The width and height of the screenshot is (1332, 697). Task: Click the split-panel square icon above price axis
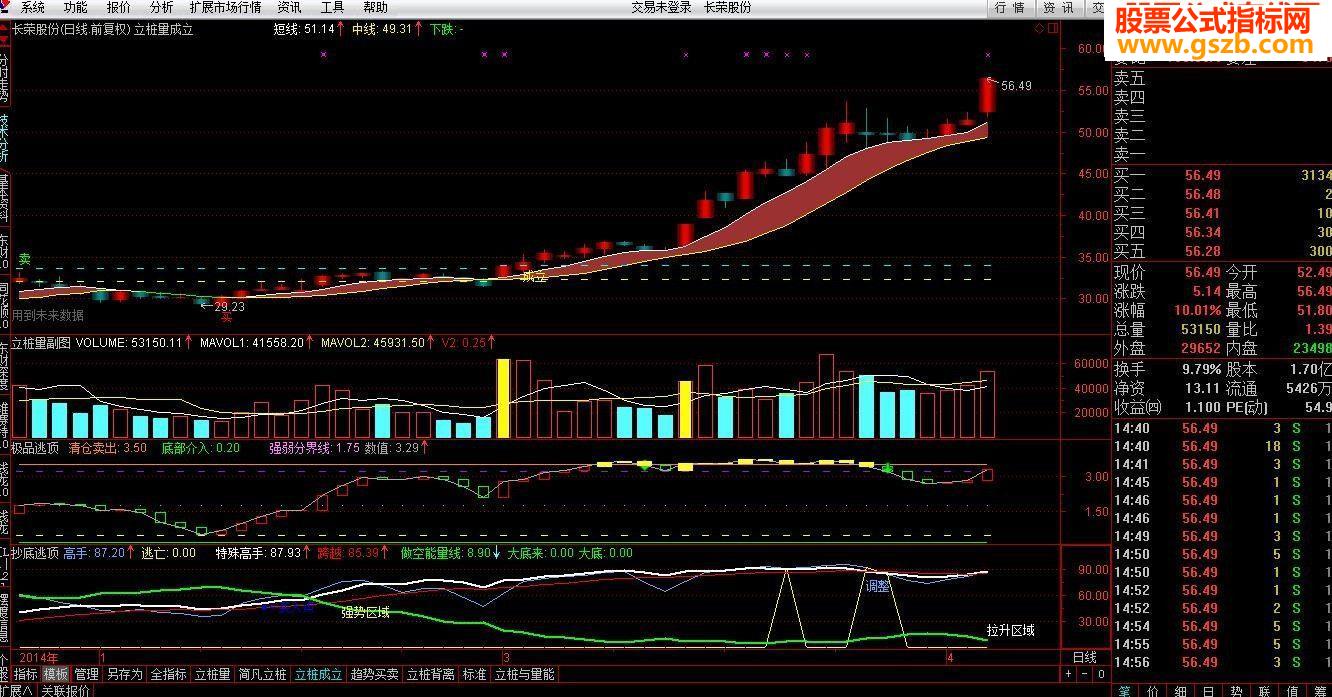[x=1051, y=29]
